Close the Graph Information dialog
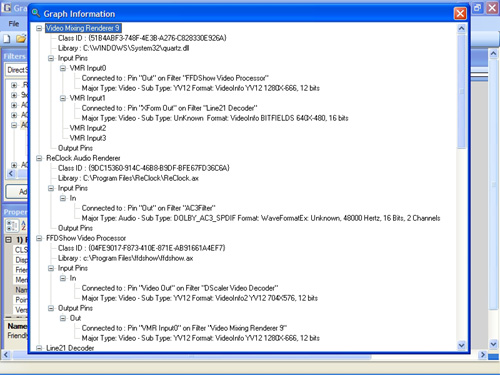 [x=460, y=13]
